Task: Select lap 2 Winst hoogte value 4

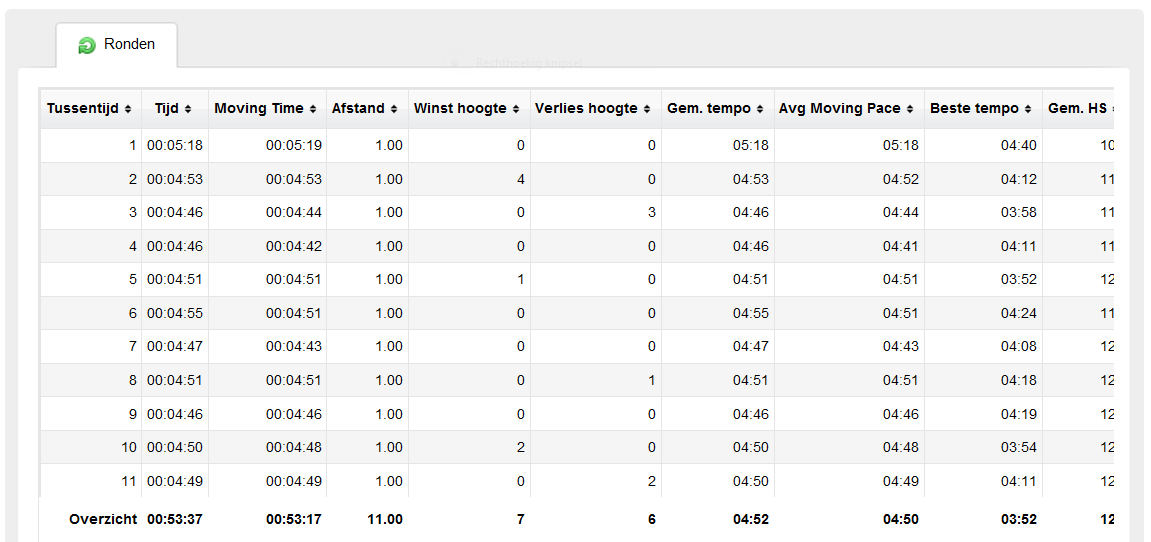Action: click(469, 179)
